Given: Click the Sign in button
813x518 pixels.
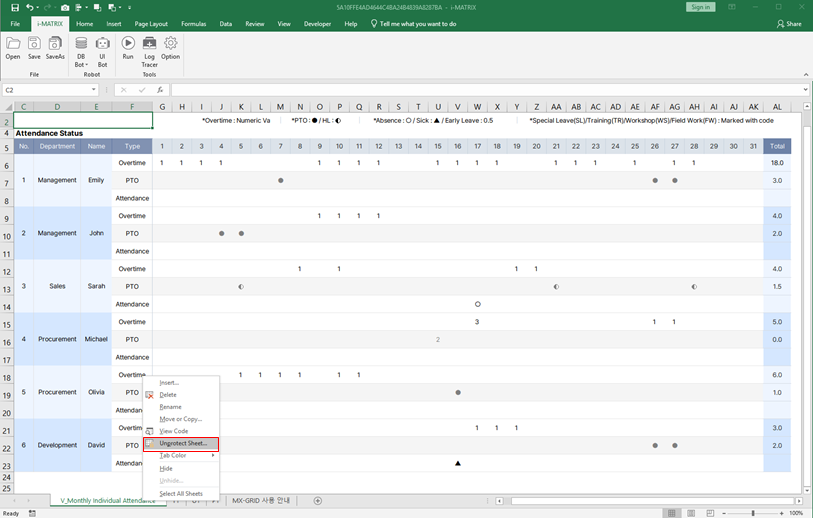Looking at the screenshot, I should tap(701, 7).
